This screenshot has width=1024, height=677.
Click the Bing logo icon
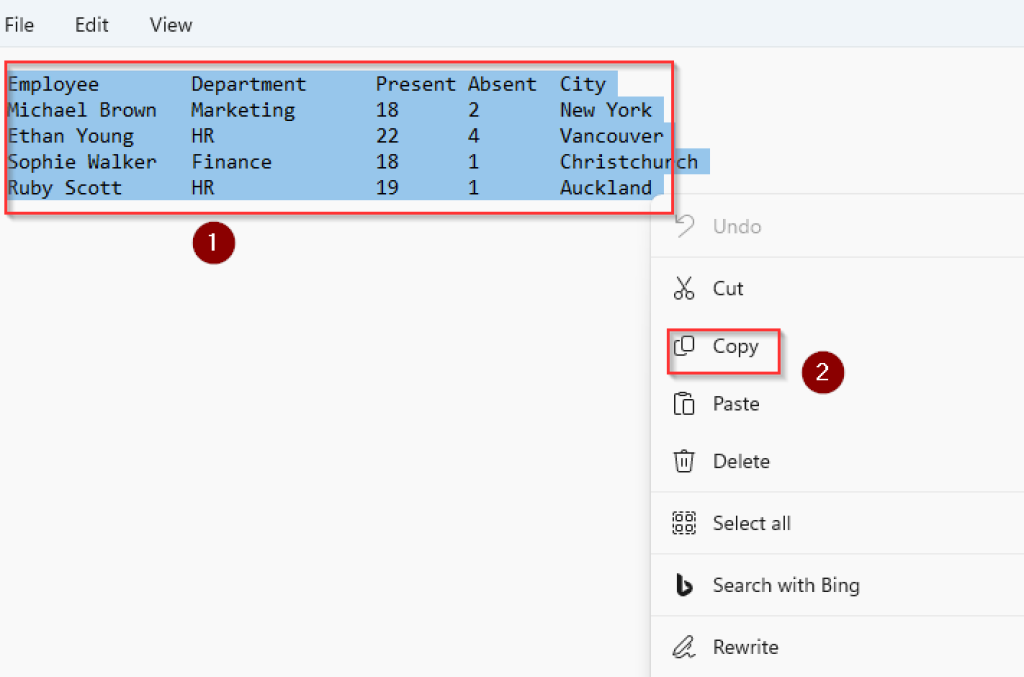point(685,586)
